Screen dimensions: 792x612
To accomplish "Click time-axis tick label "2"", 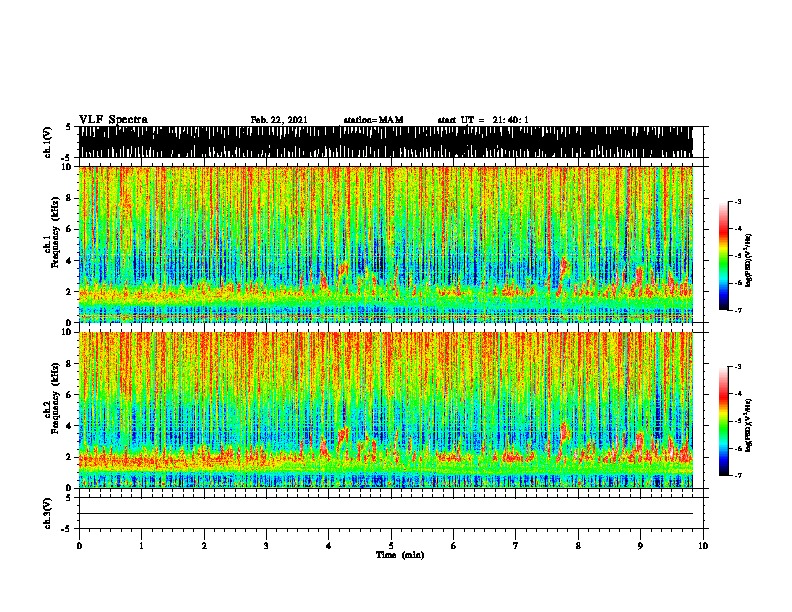I will click(x=204, y=546).
